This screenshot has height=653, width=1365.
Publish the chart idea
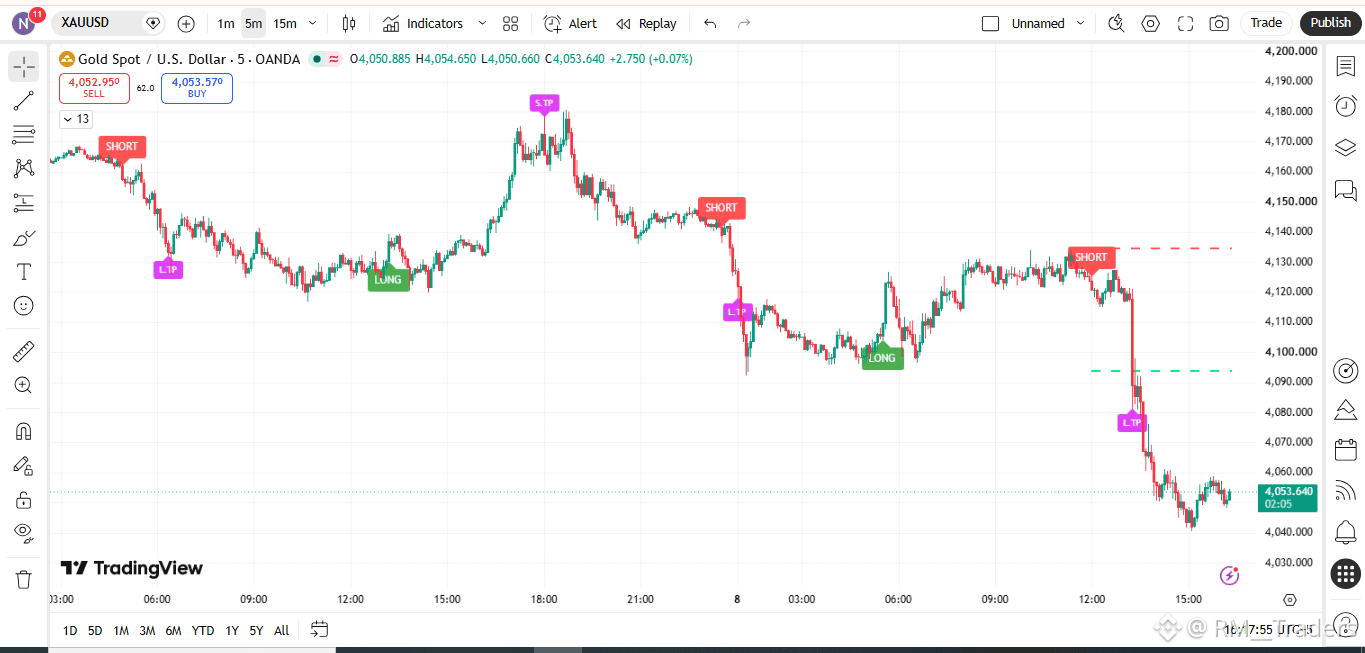(1330, 23)
